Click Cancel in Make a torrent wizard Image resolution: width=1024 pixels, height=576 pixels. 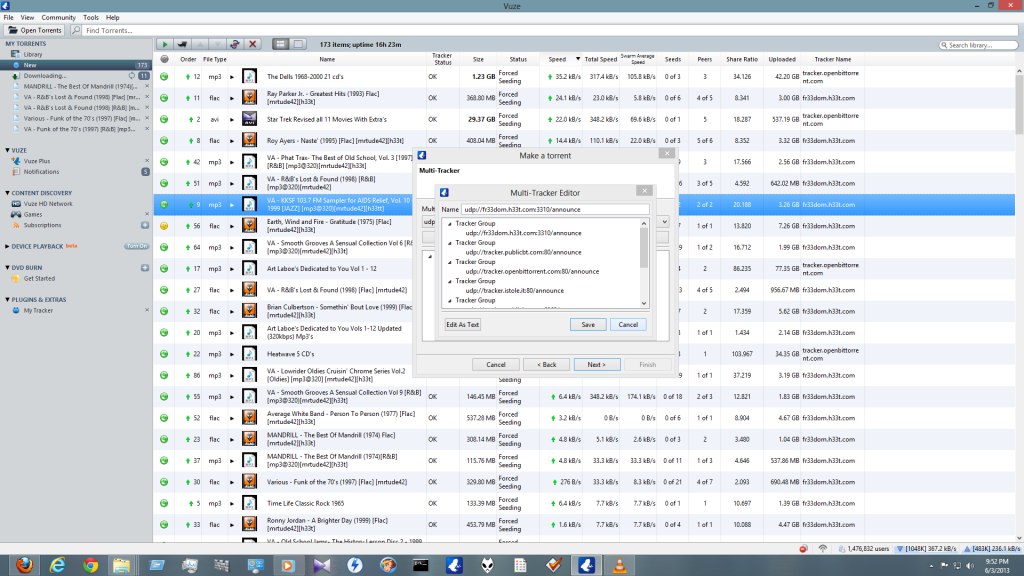pyautogui.click(x=496, y=364)
